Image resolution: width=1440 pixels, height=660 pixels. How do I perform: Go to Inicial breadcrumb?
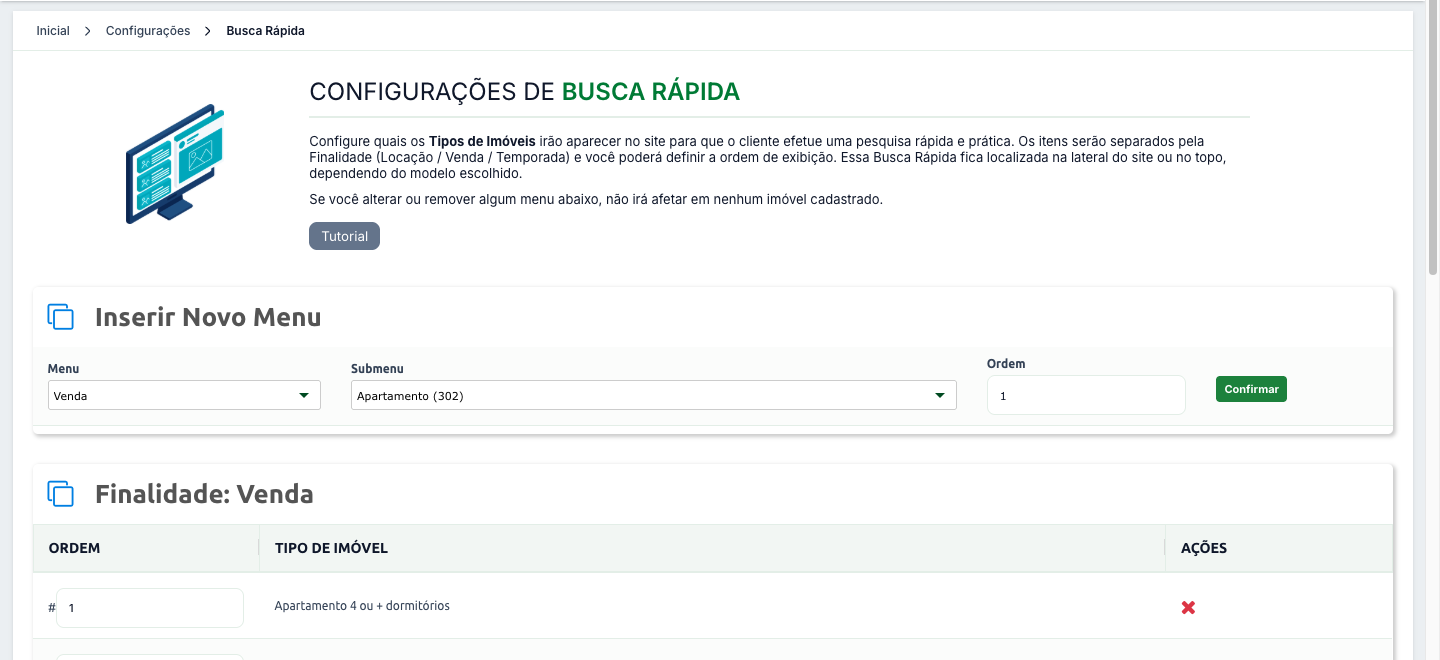click(53, 31)
